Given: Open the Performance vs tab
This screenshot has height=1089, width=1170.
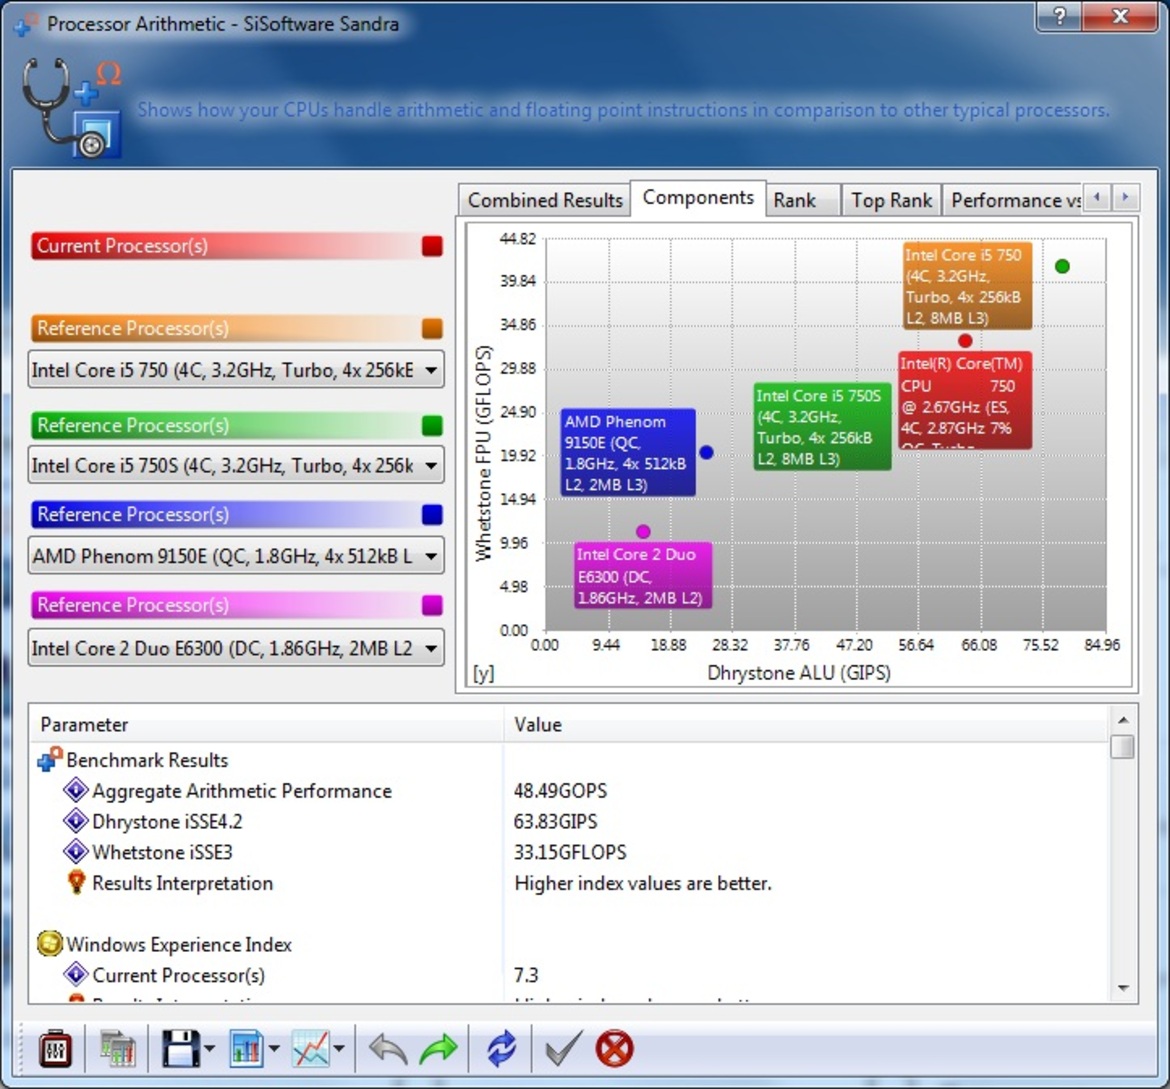Looking at the screenshot, I should (1012, 200).
